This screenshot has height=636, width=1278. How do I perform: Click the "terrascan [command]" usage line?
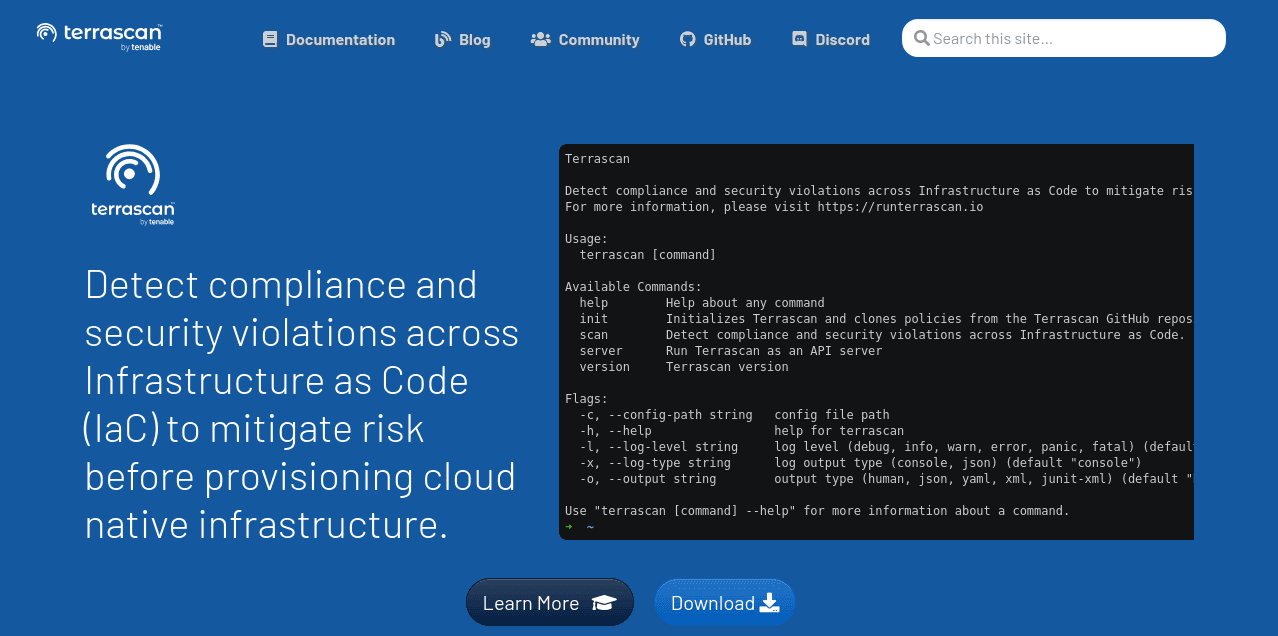(x=648, y=255)
